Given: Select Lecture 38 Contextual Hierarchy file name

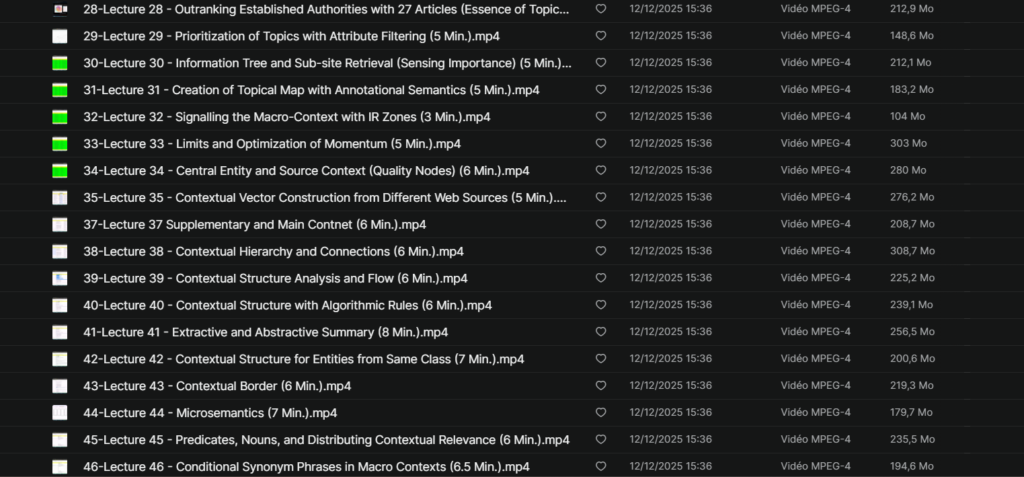Looking at the screenshot, I should tap(274, 252).
